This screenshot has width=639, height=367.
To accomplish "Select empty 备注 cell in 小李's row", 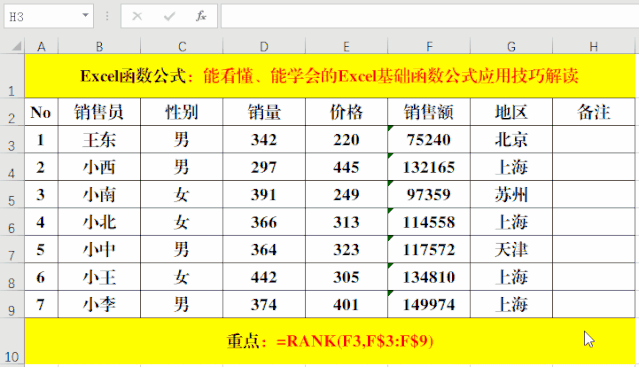I will click(594, 305).
